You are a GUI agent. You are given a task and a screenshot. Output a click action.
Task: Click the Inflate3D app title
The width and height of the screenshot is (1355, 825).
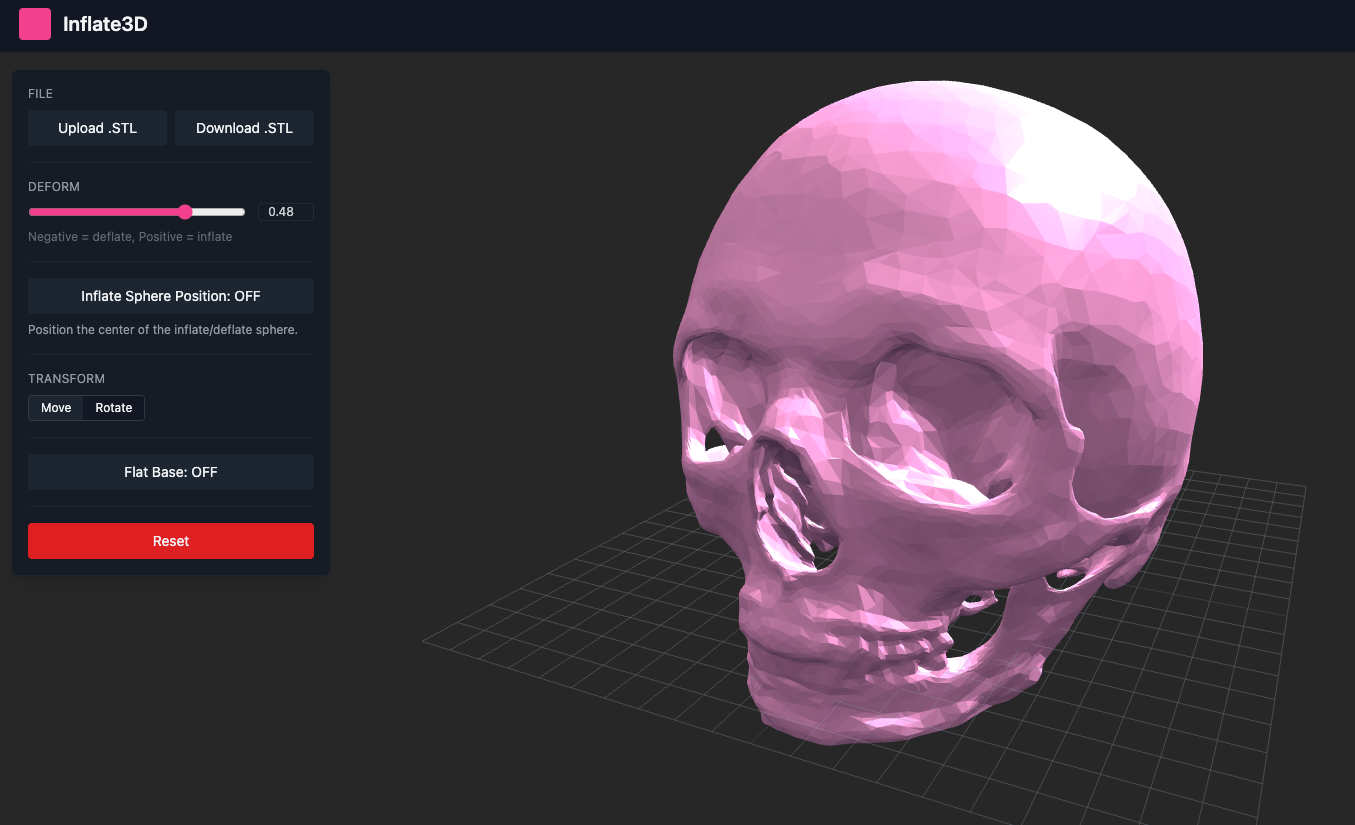(105, 24)
